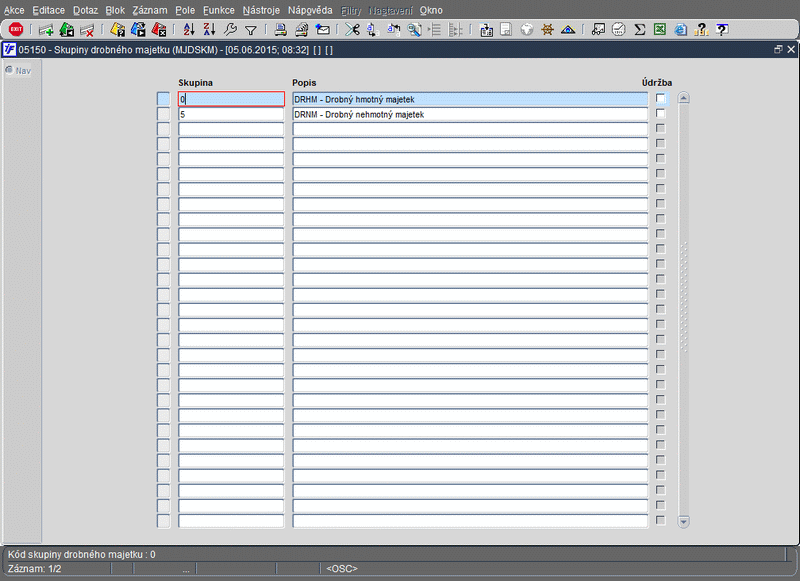The width and height of the screenshot is (800, 581).
Task: Check the Údržba checkbox in third row
Action: click(x=661, y=128)
